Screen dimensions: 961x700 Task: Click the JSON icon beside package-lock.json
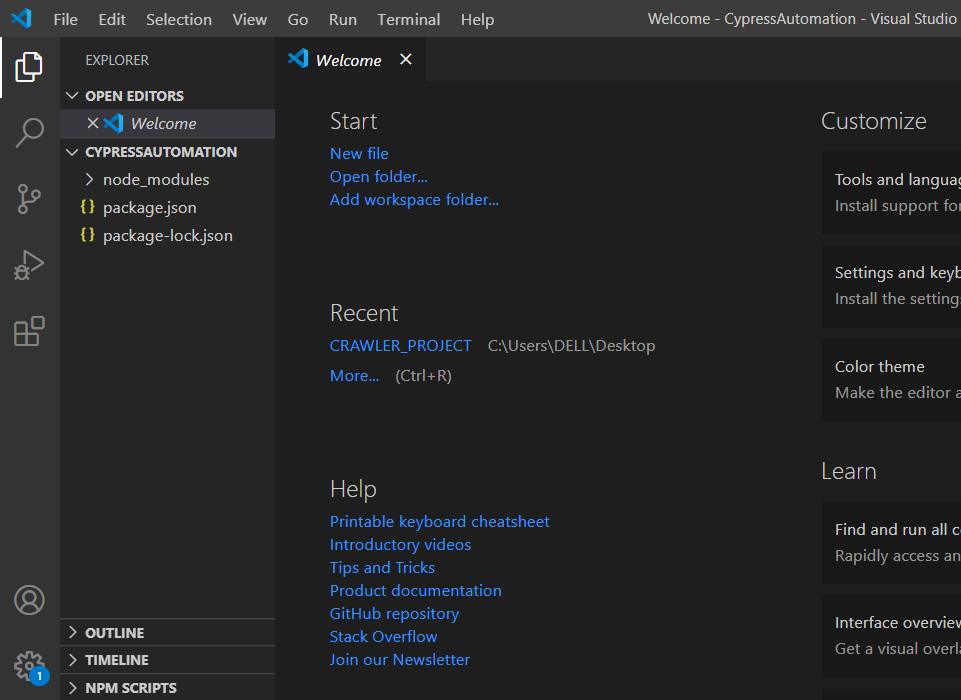point(88,235)
